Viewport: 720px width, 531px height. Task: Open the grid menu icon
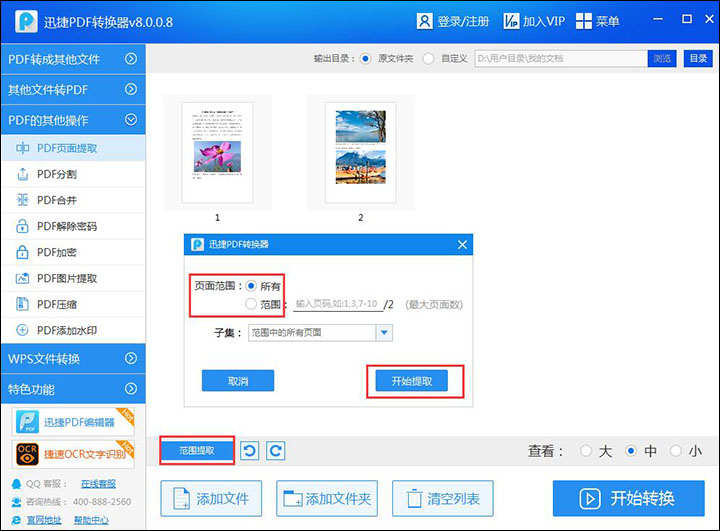coord(584,21)
